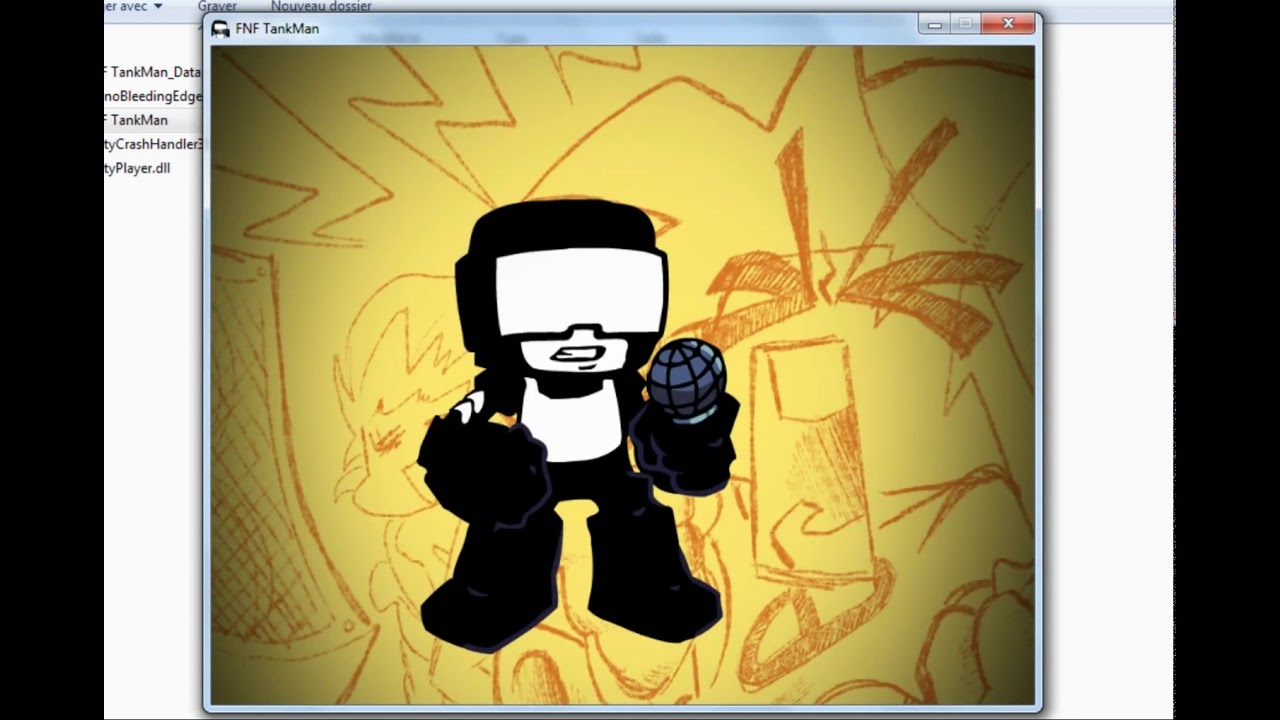Screen dimensions: 1280x720
Task: Close the FNF TankMan window
Action: (x=1007, y=24)
